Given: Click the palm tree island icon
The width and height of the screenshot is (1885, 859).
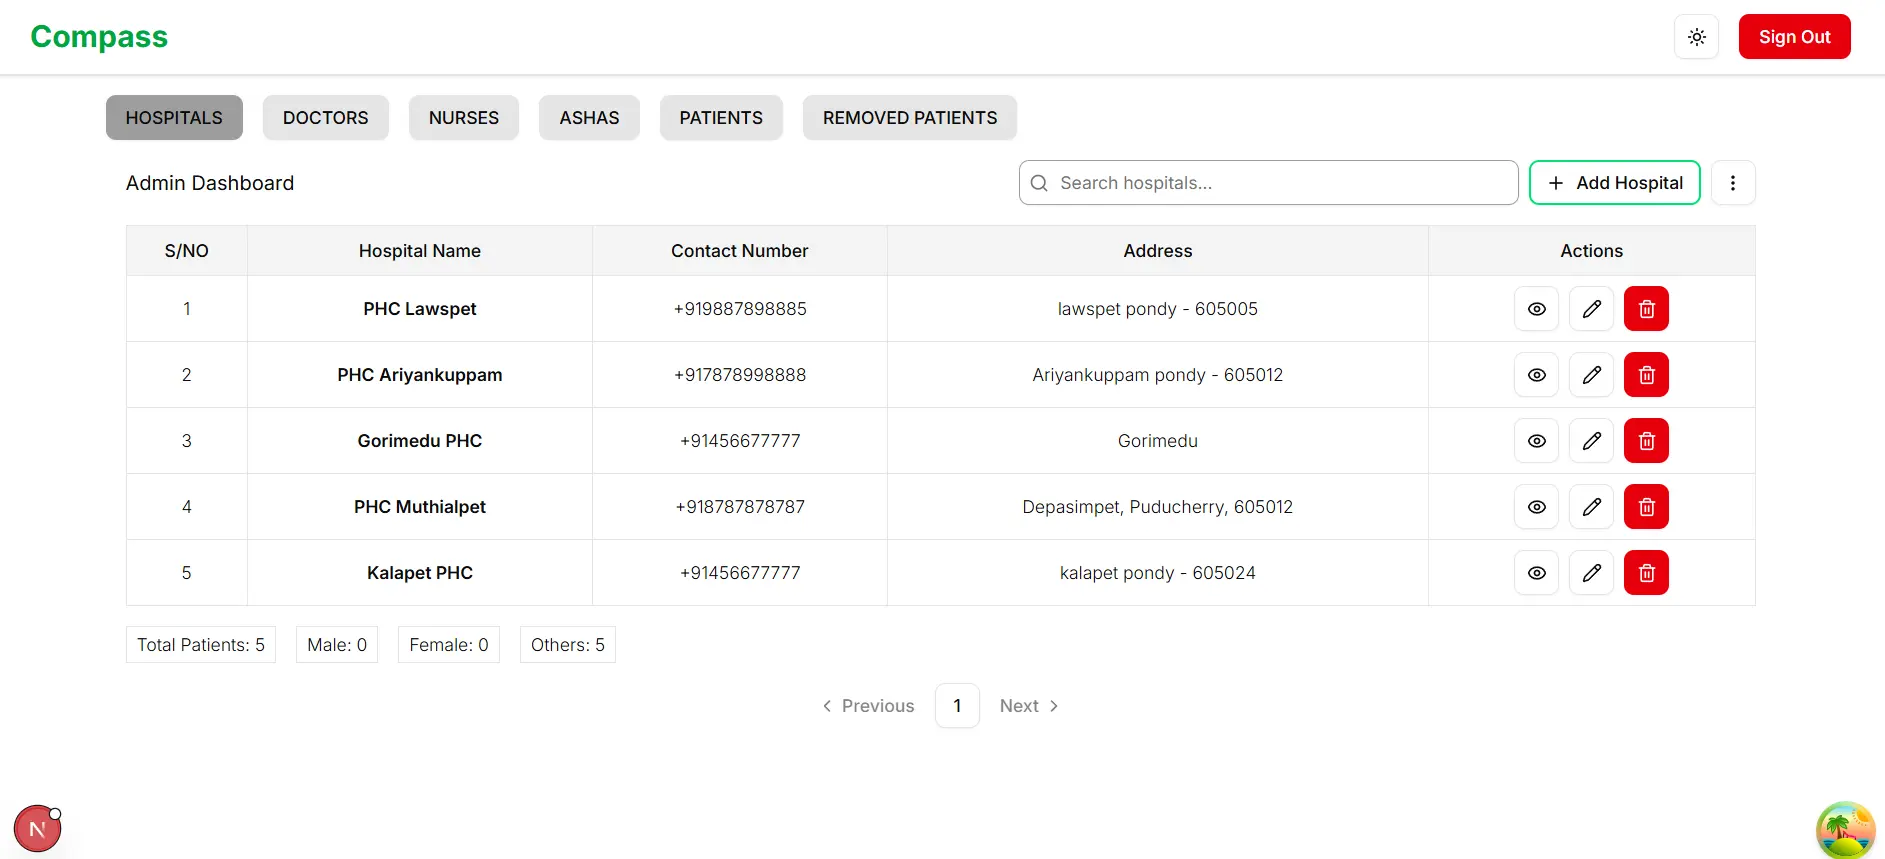Looking at the screenshot, I should coord(1845,830).
